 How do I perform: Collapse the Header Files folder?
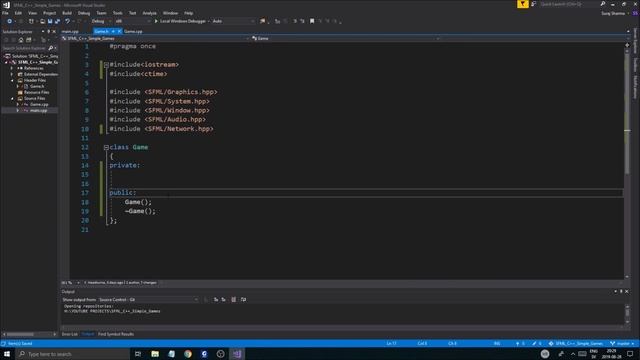pos(12,80)
